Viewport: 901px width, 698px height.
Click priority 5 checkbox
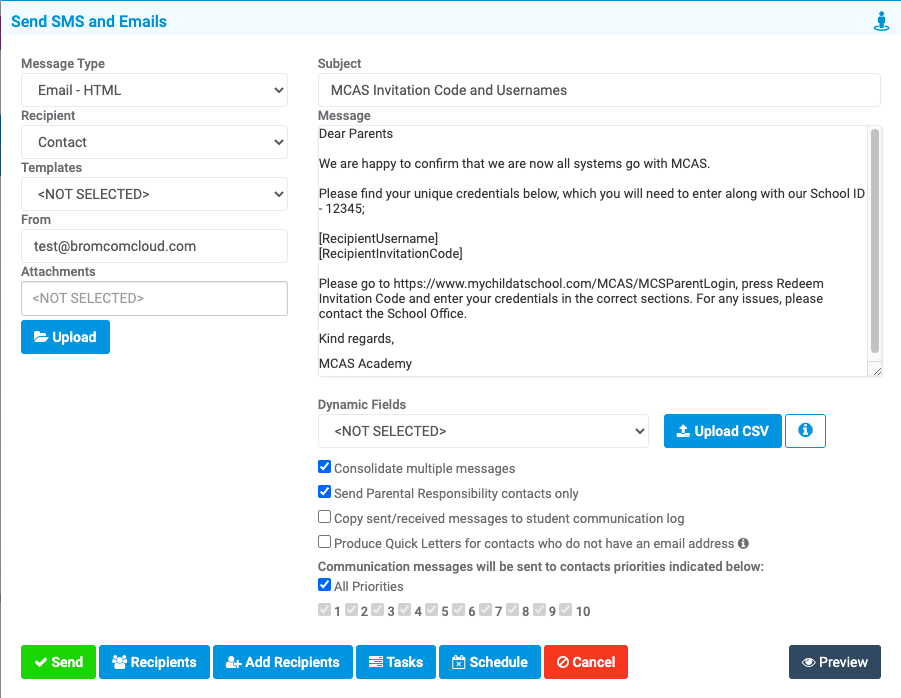pos(432,610)
